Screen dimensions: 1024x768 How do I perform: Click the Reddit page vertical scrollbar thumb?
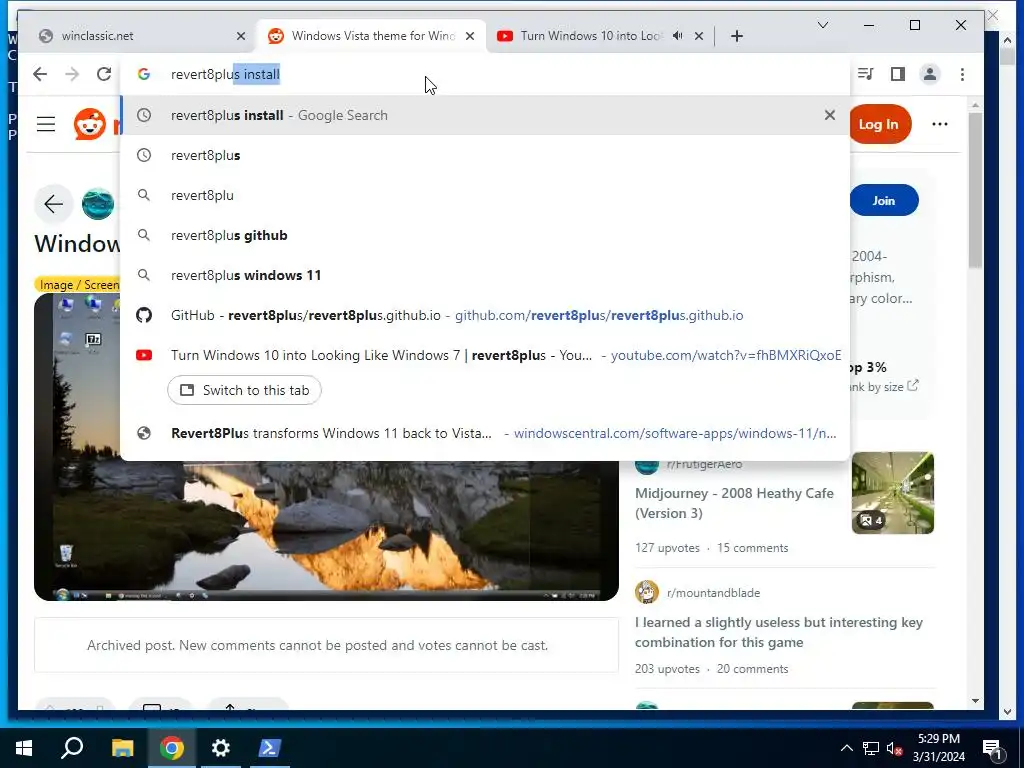coord(975,189)
